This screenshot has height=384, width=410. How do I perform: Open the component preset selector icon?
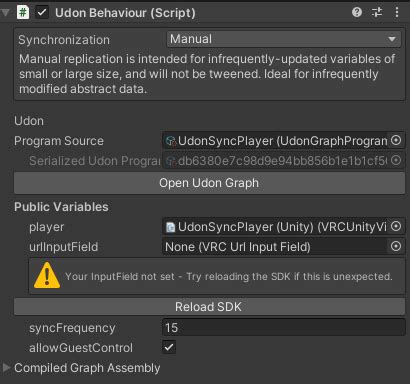377,13
